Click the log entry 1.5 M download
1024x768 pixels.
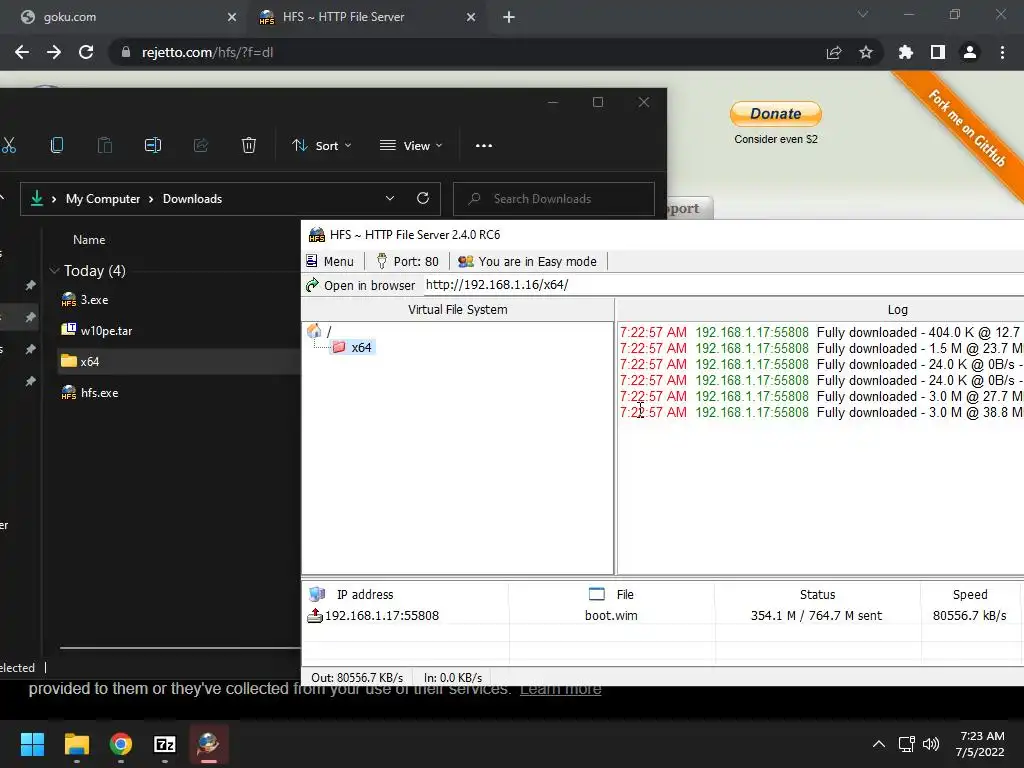coord(821,349)
